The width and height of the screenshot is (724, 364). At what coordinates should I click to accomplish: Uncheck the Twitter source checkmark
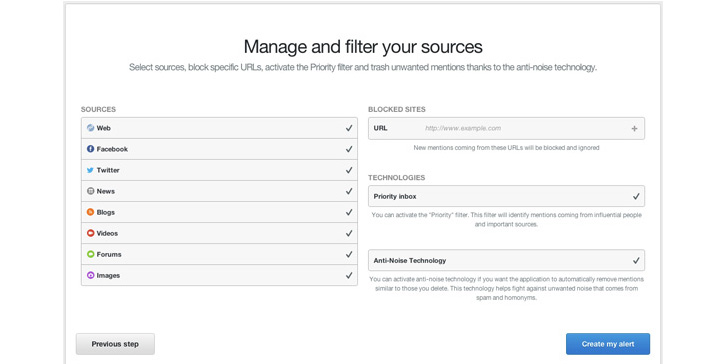pos(349,170)
